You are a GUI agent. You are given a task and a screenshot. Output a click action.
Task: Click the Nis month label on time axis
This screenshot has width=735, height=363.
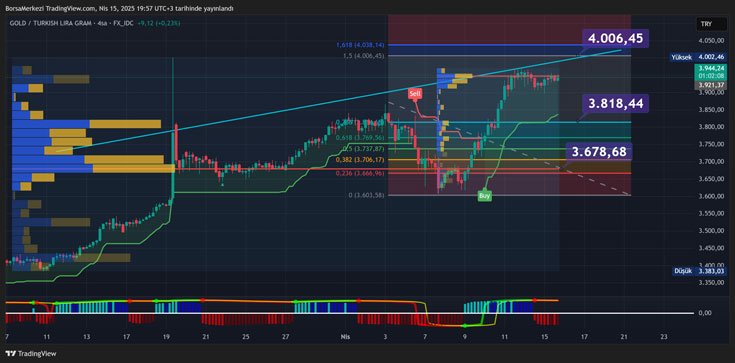345,337
